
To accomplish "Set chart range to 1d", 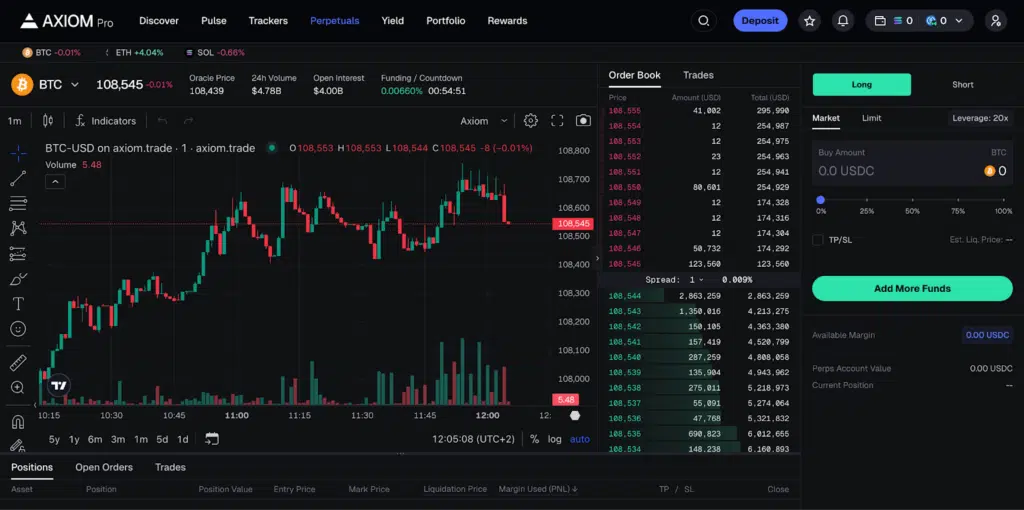I will (x=183, y=439).
